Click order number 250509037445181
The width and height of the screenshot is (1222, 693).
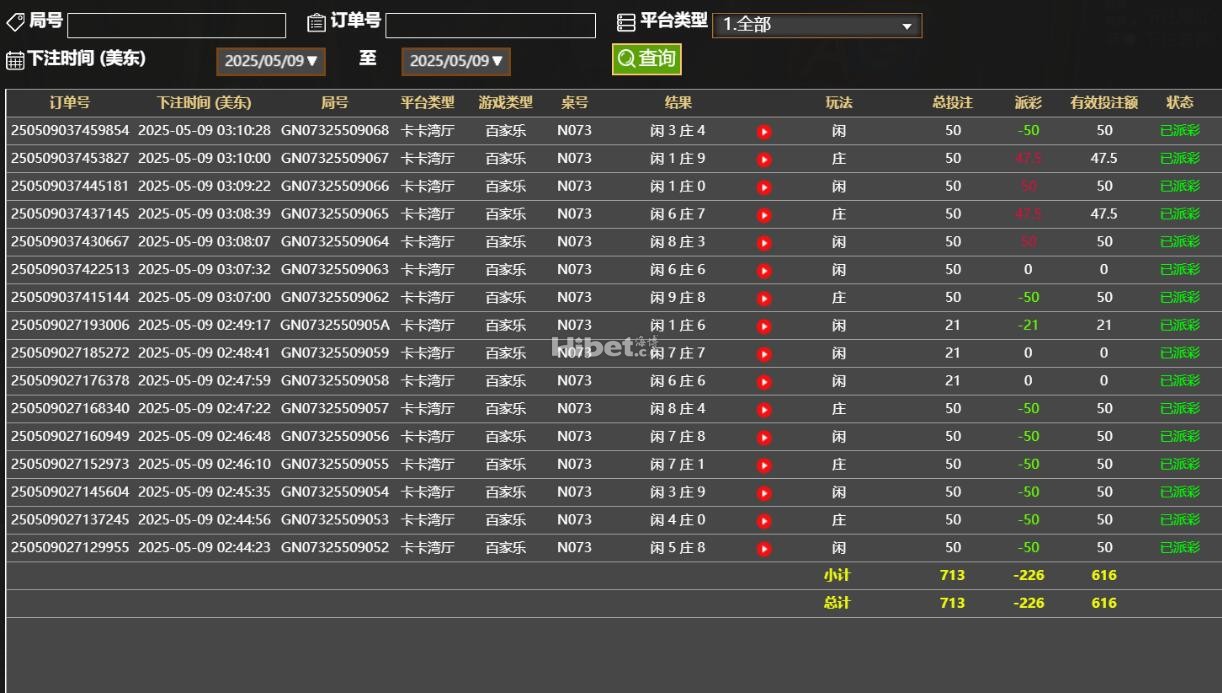[70, 186]
